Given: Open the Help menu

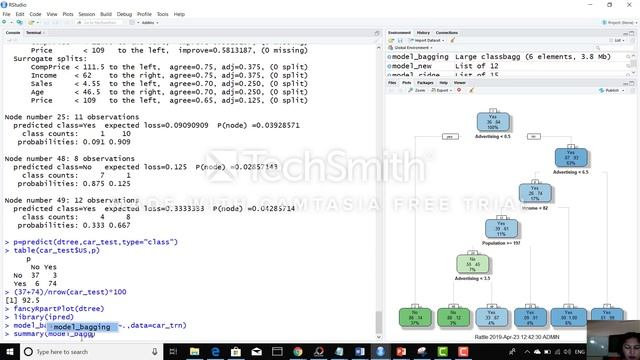Looking at the screenshot, I should [179, 14].
